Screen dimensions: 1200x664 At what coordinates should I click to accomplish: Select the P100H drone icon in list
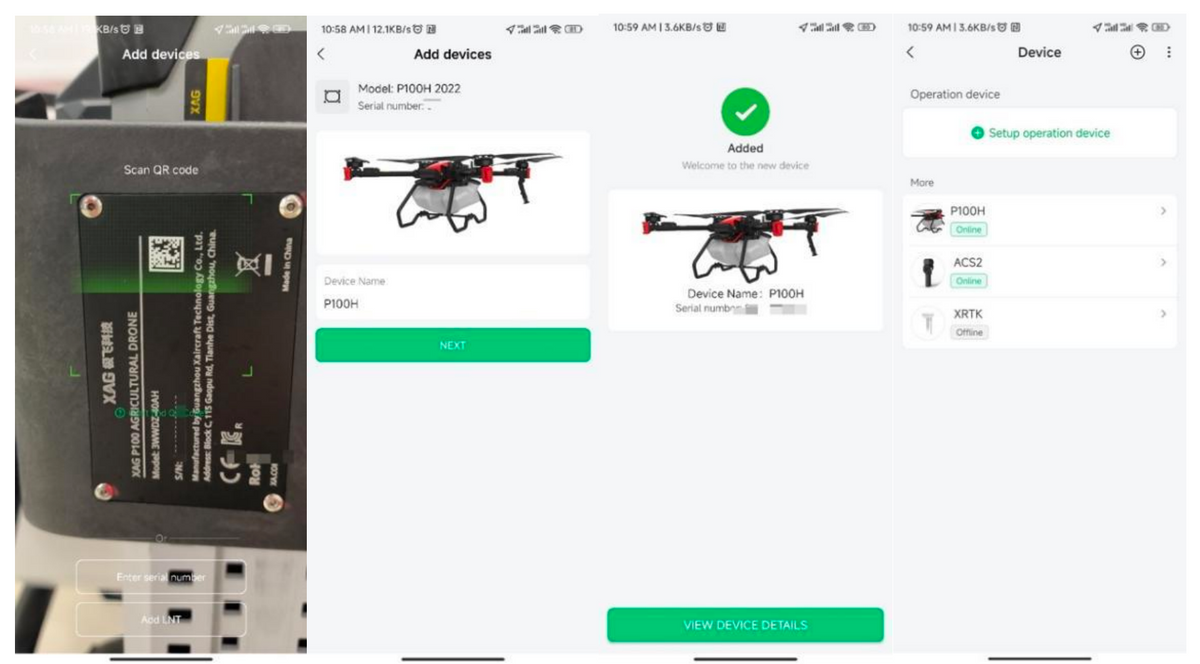point(928,220)
